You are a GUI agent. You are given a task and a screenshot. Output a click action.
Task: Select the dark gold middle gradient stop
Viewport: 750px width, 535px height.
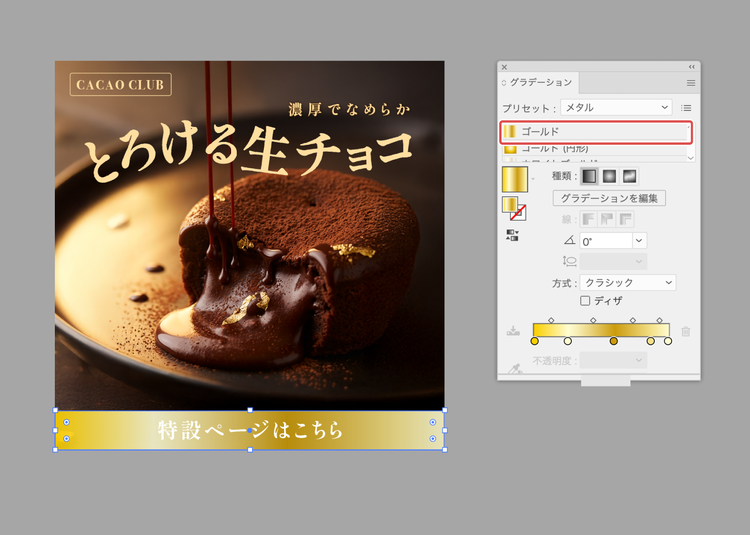[613, 341]
